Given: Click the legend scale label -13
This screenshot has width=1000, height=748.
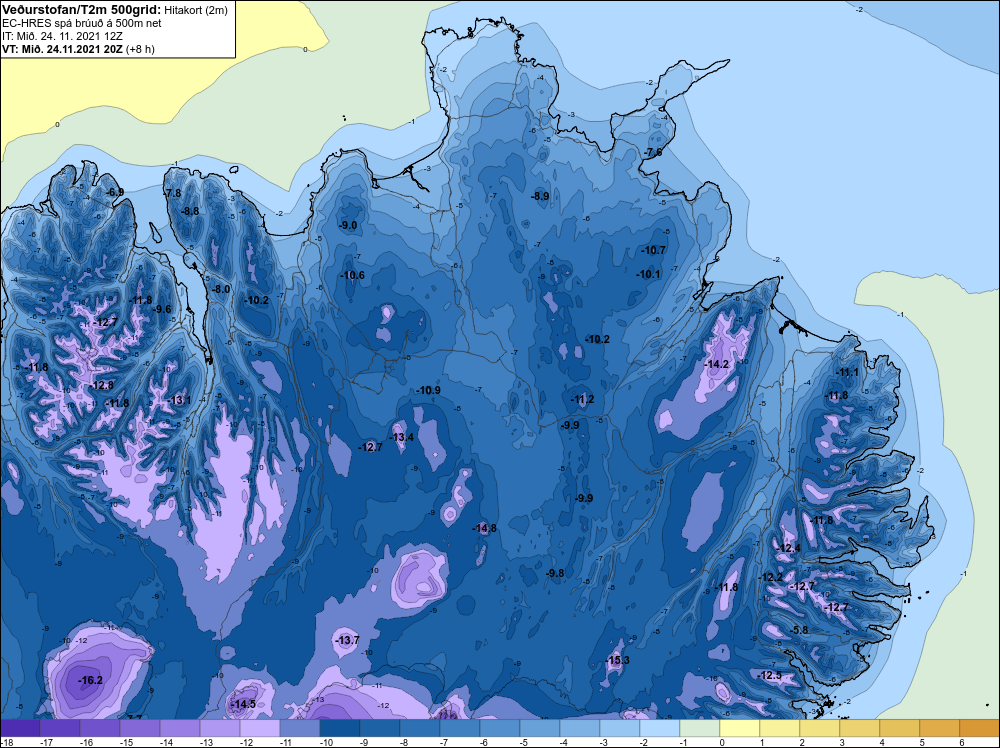Looking at the screenshot, I should [206, 742].
